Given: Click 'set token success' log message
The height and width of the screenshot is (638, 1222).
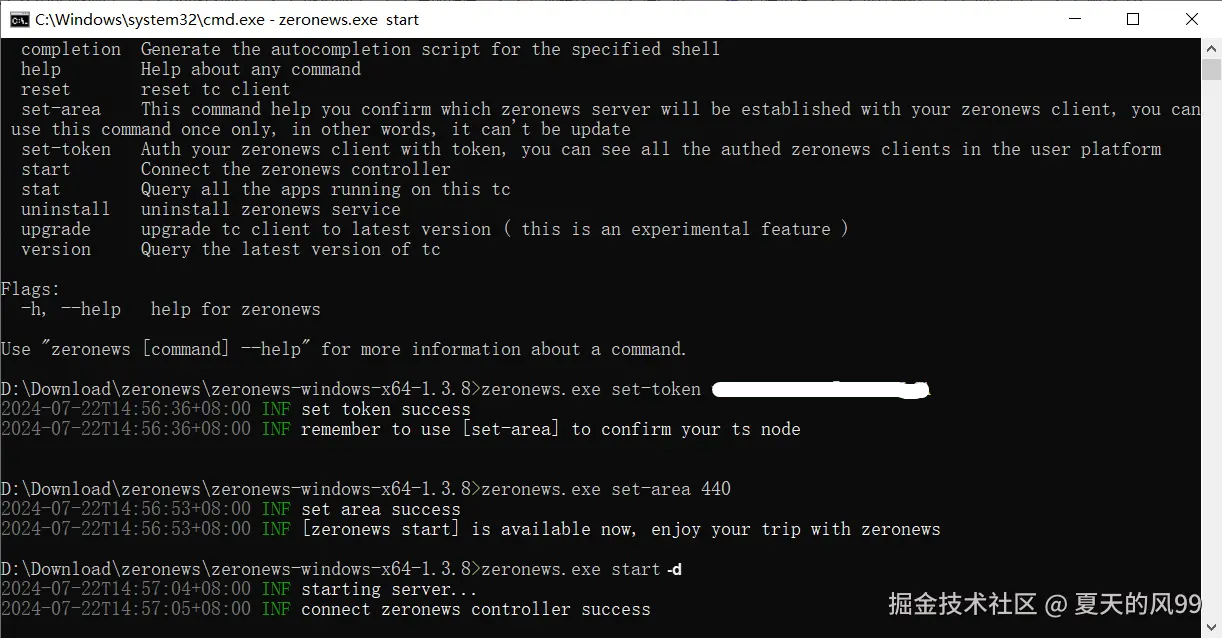Looking at the screenshot, I should [385, 409].
